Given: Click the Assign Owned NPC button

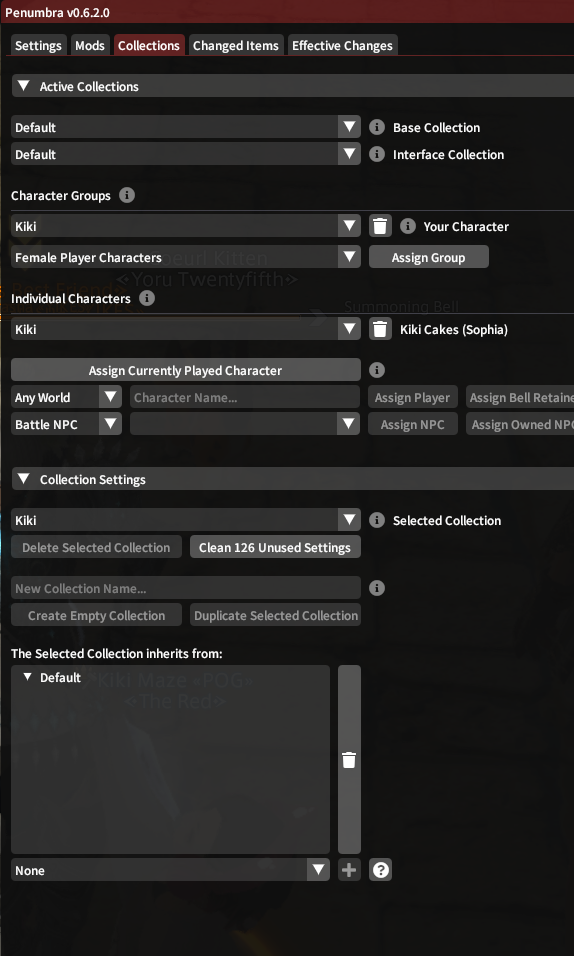Looking at the screenshot, I should 520,424.
